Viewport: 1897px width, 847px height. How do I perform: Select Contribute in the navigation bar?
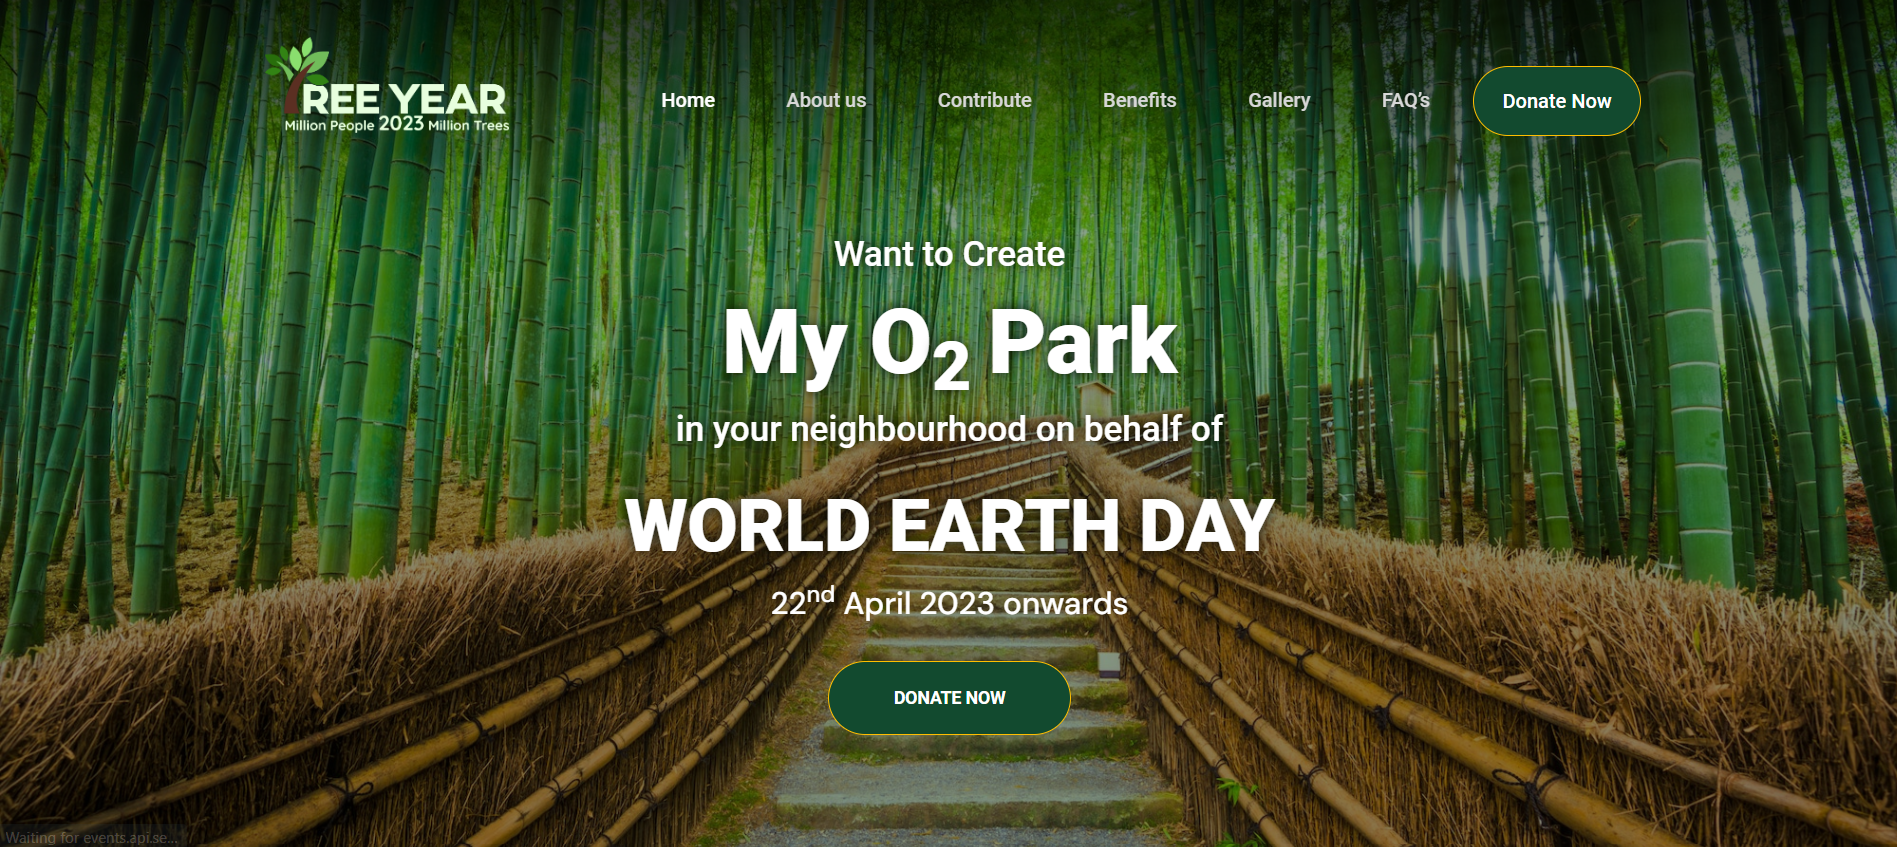pyautogui.click(x=984, y=100)
